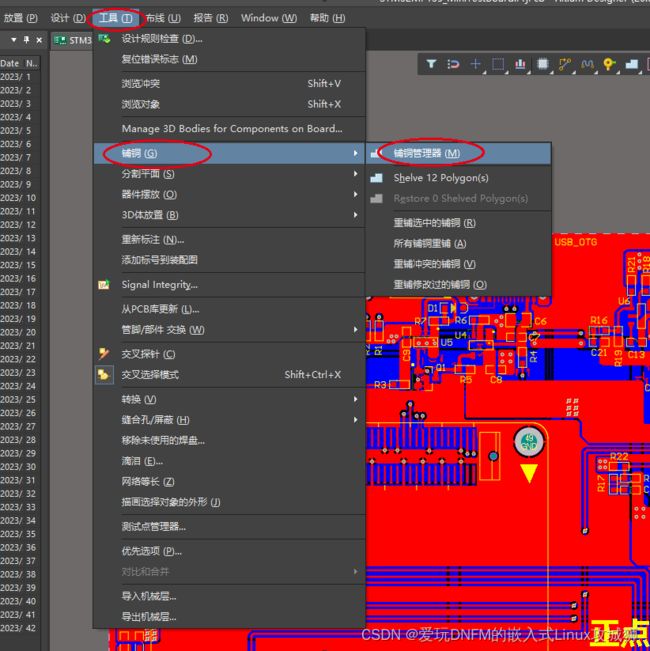Screen dimensions: 650x651
Task: Open 优先选项 (P)... preferences entry
Action: [230, 551]
